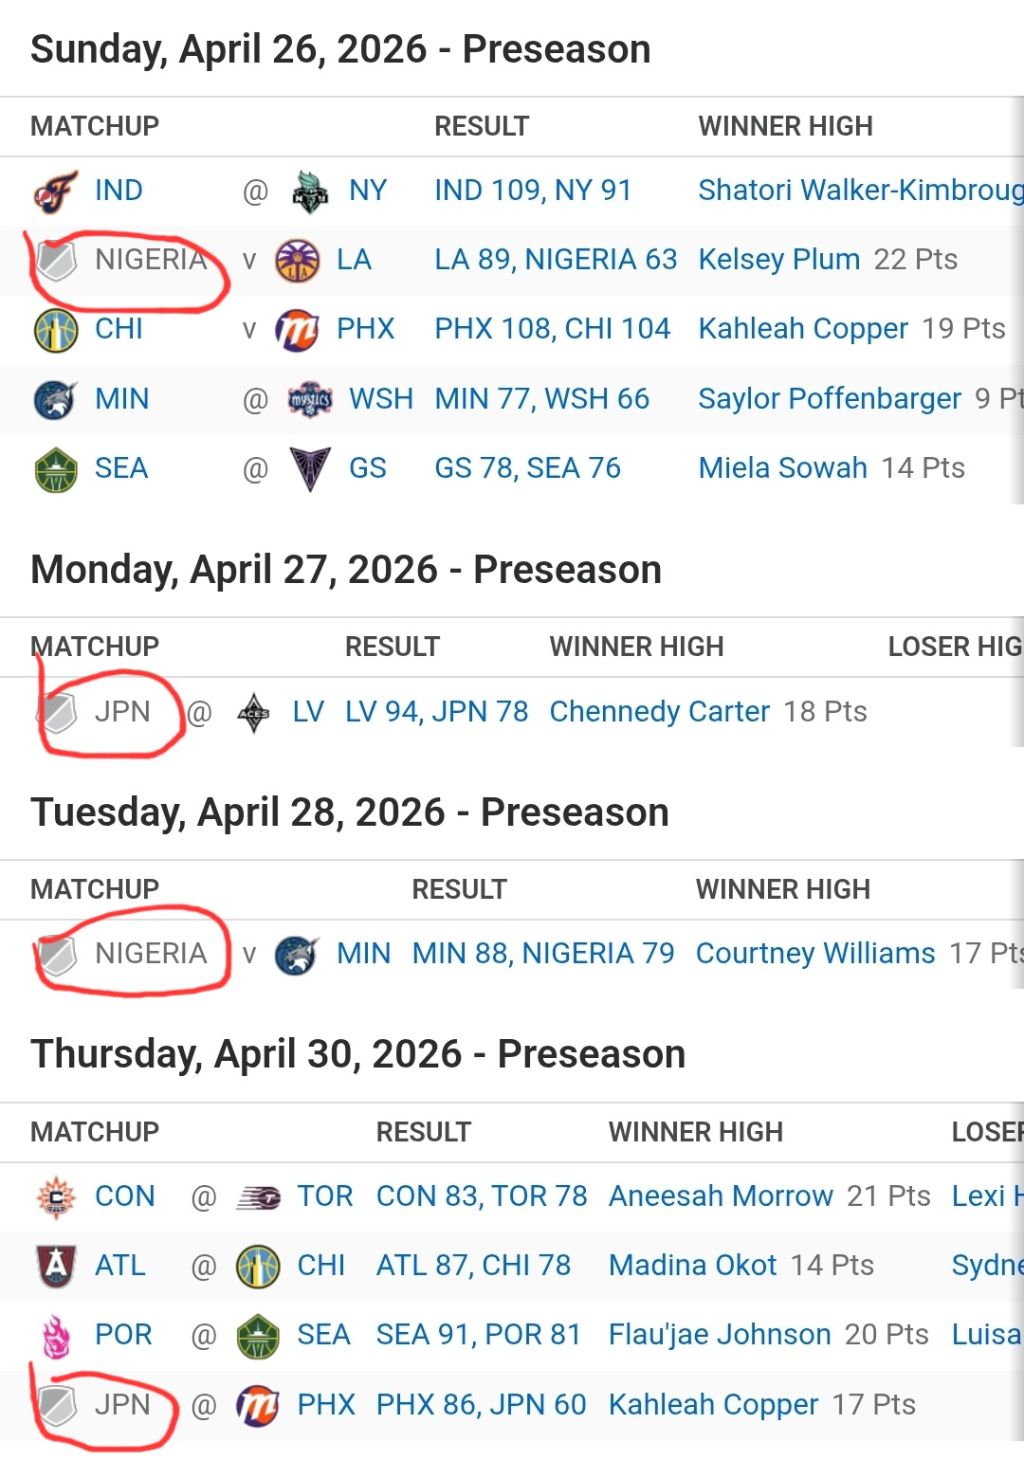
Task: Open Saylor Poffenbarger player page
Action: [x=830, y=398]
